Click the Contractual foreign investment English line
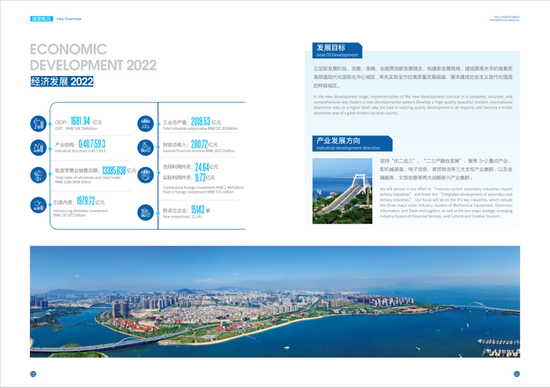Viewport: 550px width, 388px height. pyautogui.click(x=203, y=187)
